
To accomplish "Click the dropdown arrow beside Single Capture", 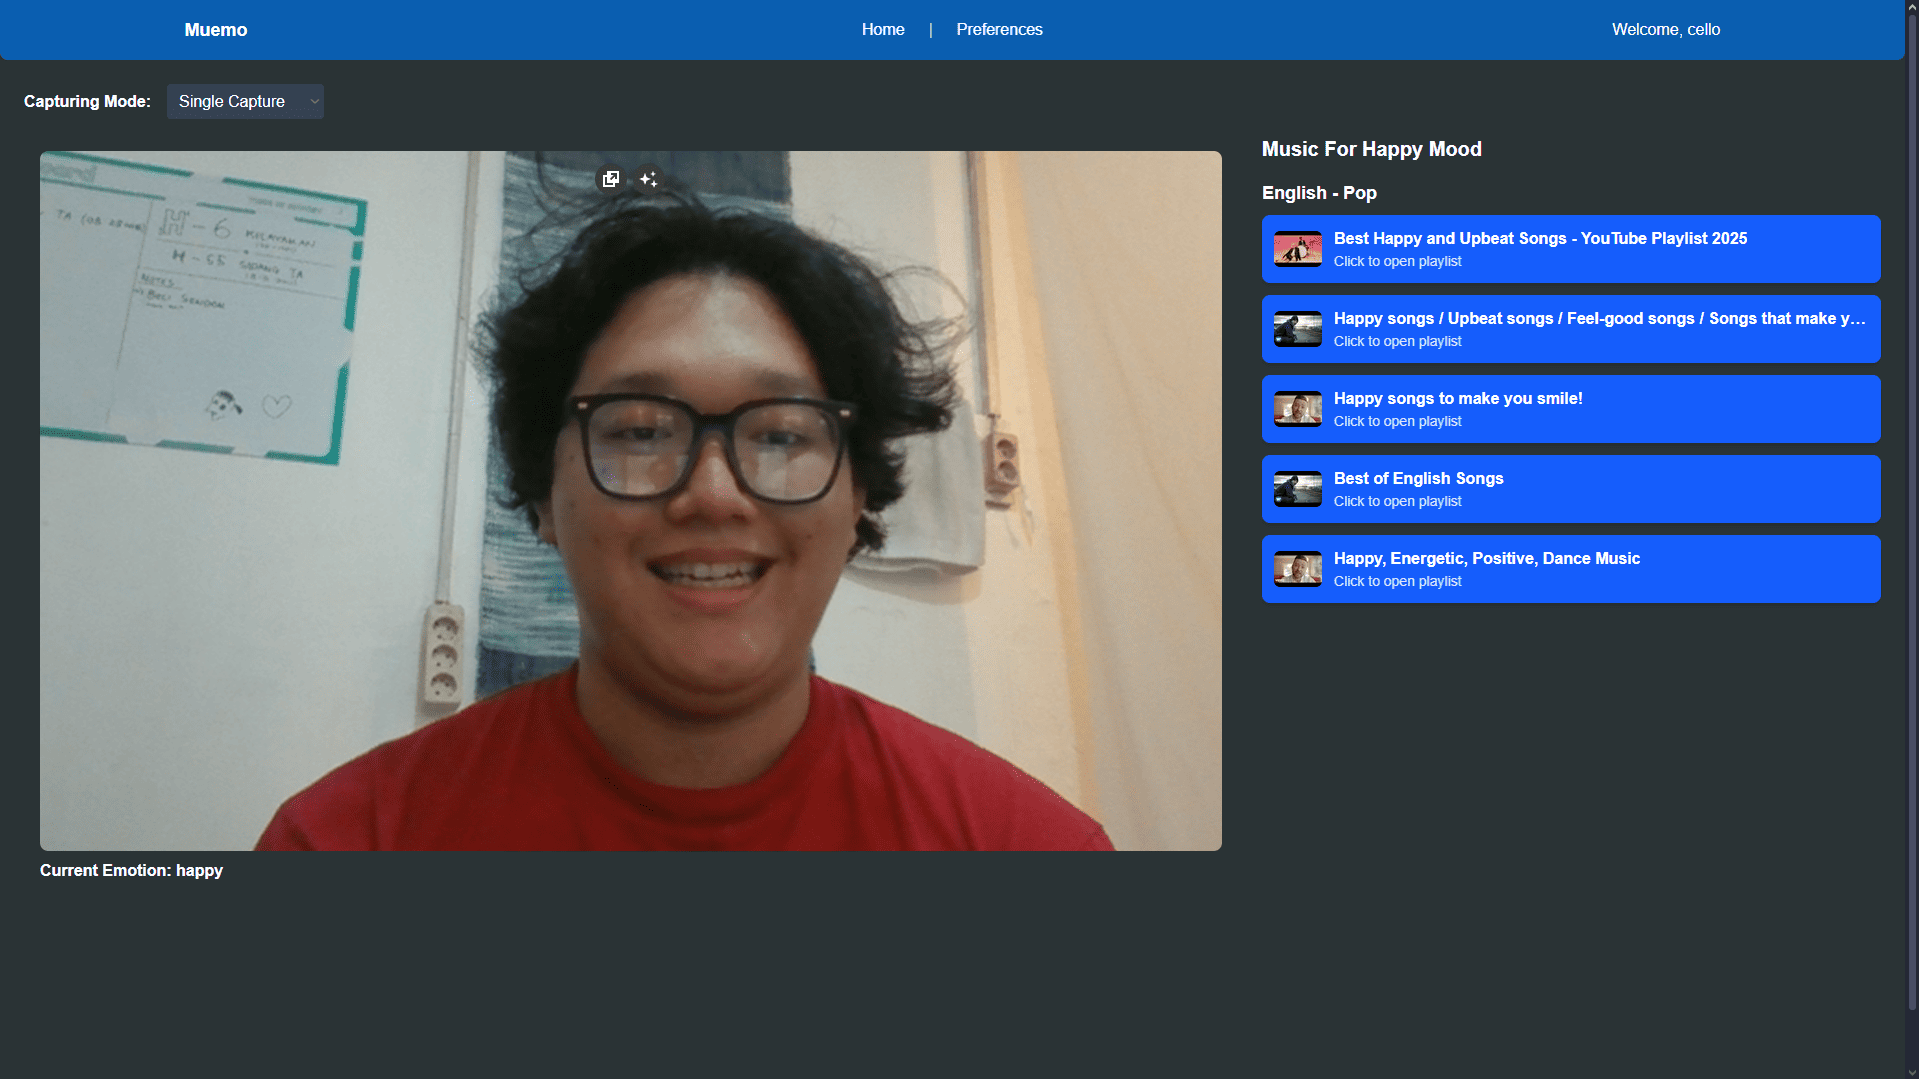I will point(314,102).
